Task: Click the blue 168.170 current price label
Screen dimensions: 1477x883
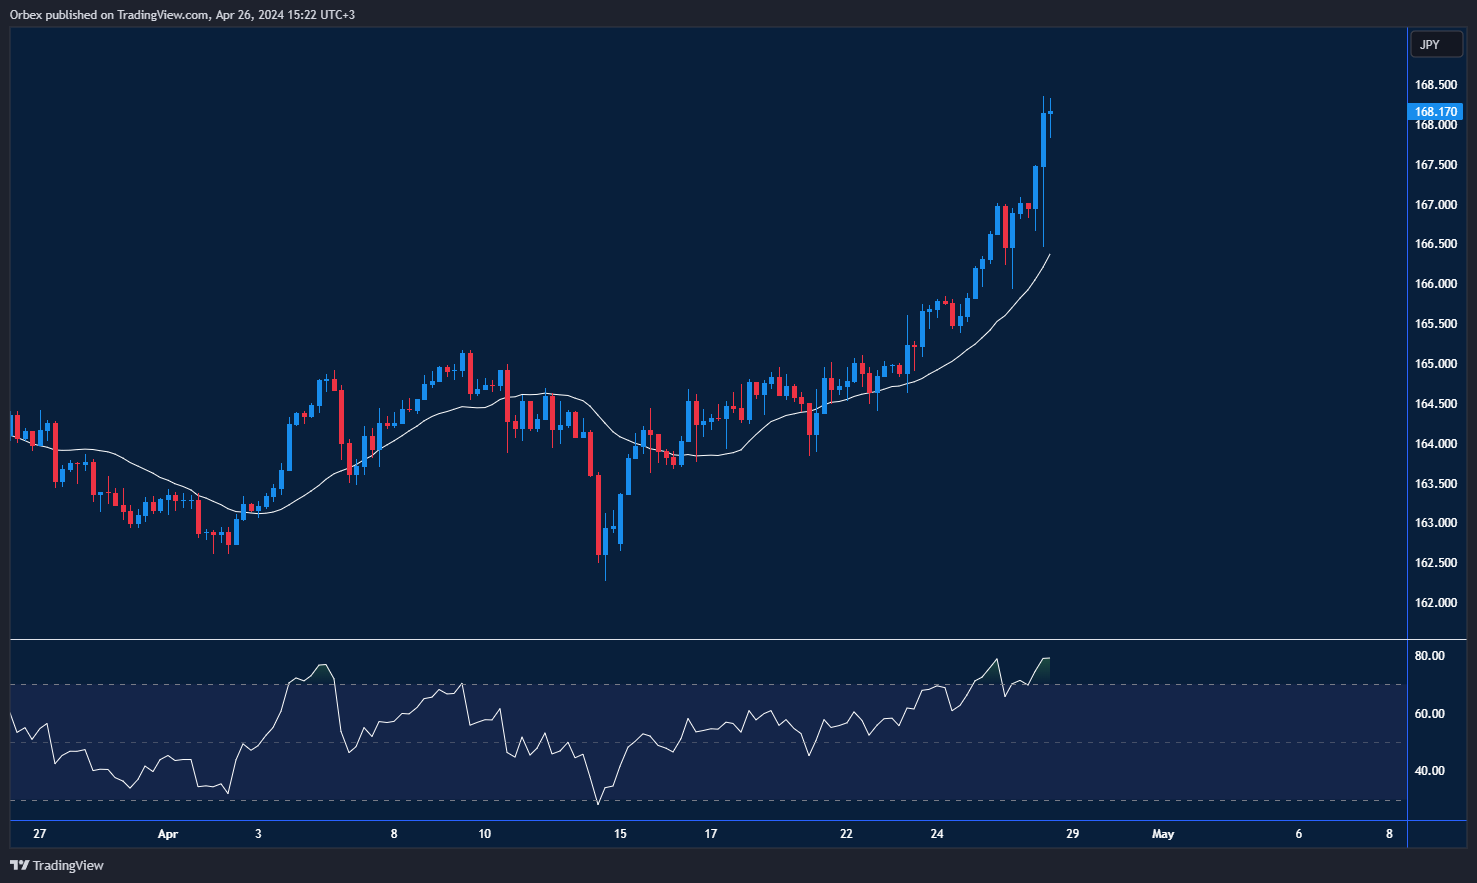Action: (x=1436, y=111)
